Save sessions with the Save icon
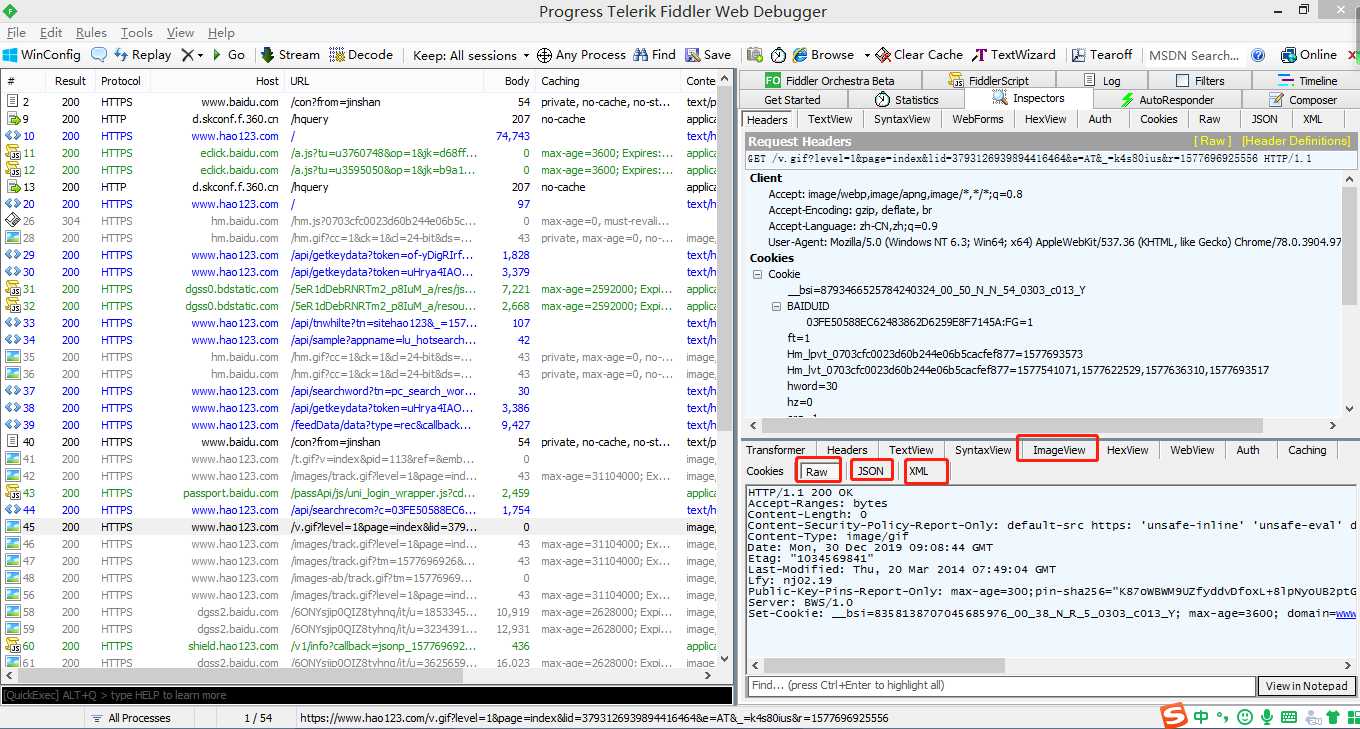Image resolution: width=1360 pixels, height=729 pixels. click(708, 55)
